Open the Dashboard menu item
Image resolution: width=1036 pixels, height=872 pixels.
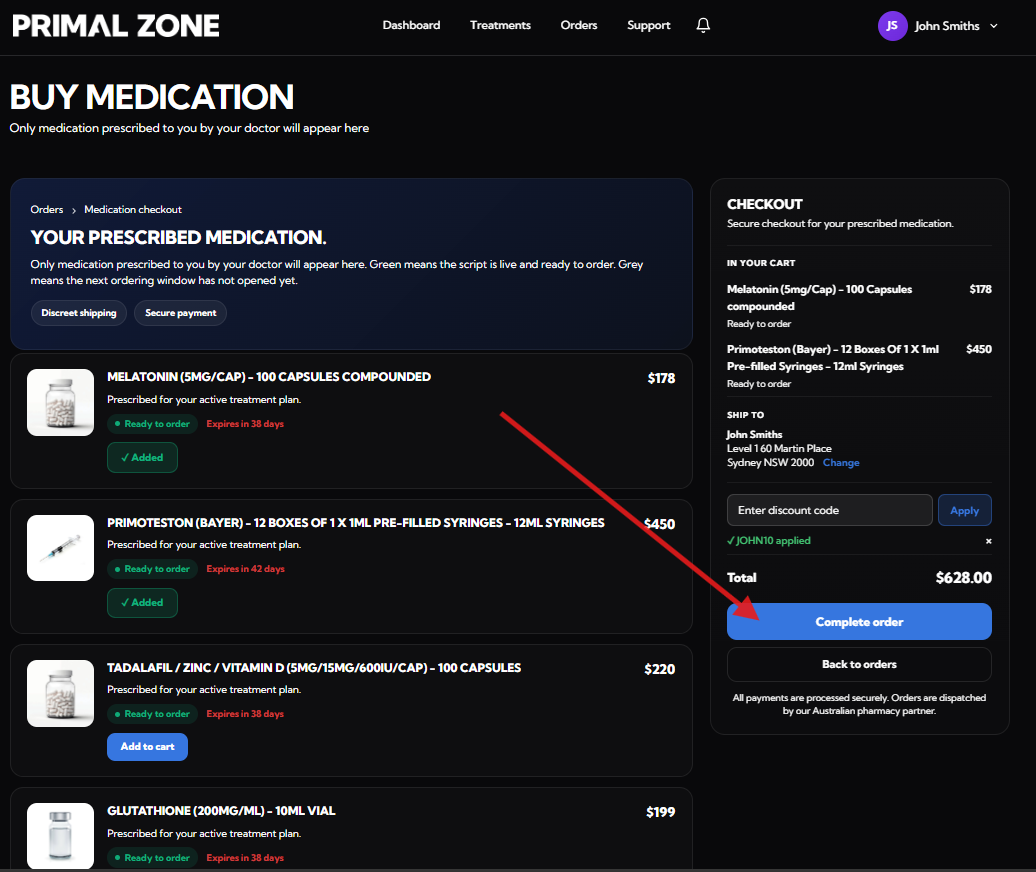(x=411, y=25)
